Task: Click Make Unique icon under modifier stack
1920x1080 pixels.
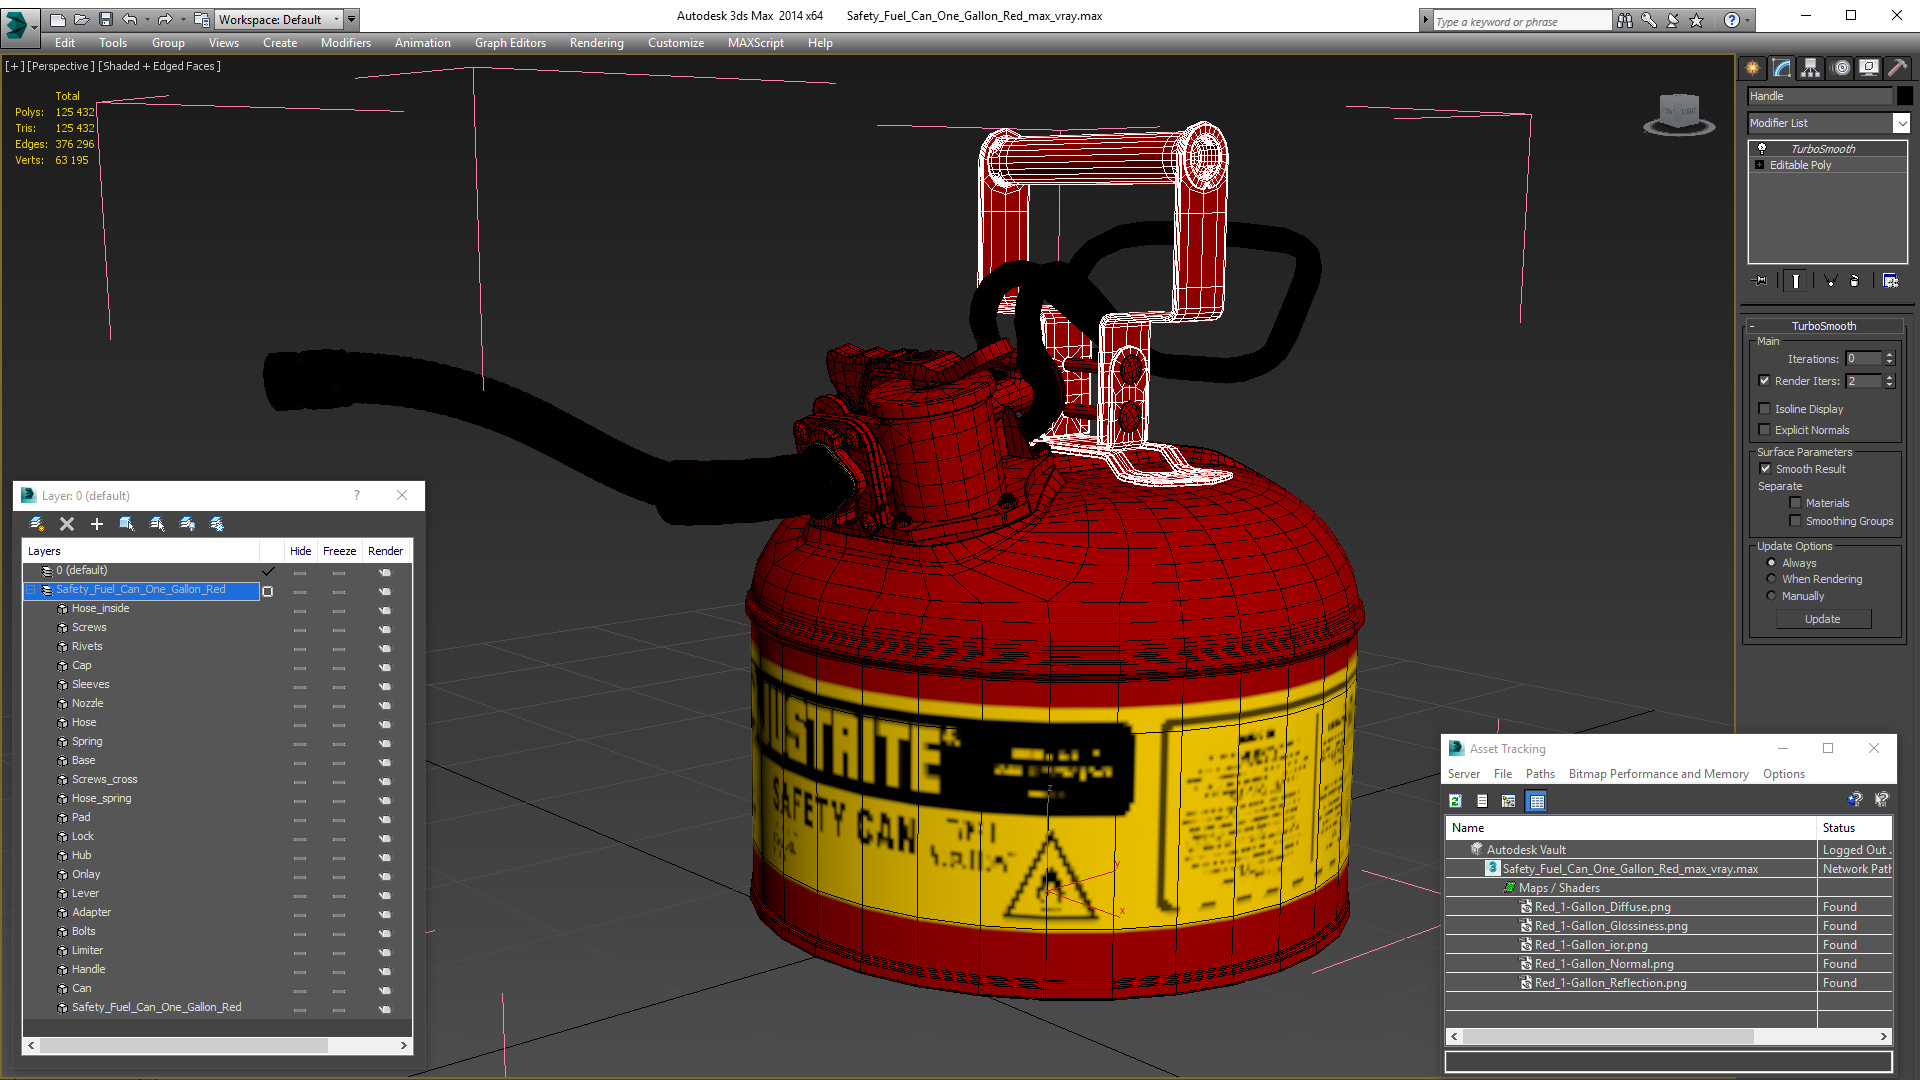Action: click(1830, 281)
